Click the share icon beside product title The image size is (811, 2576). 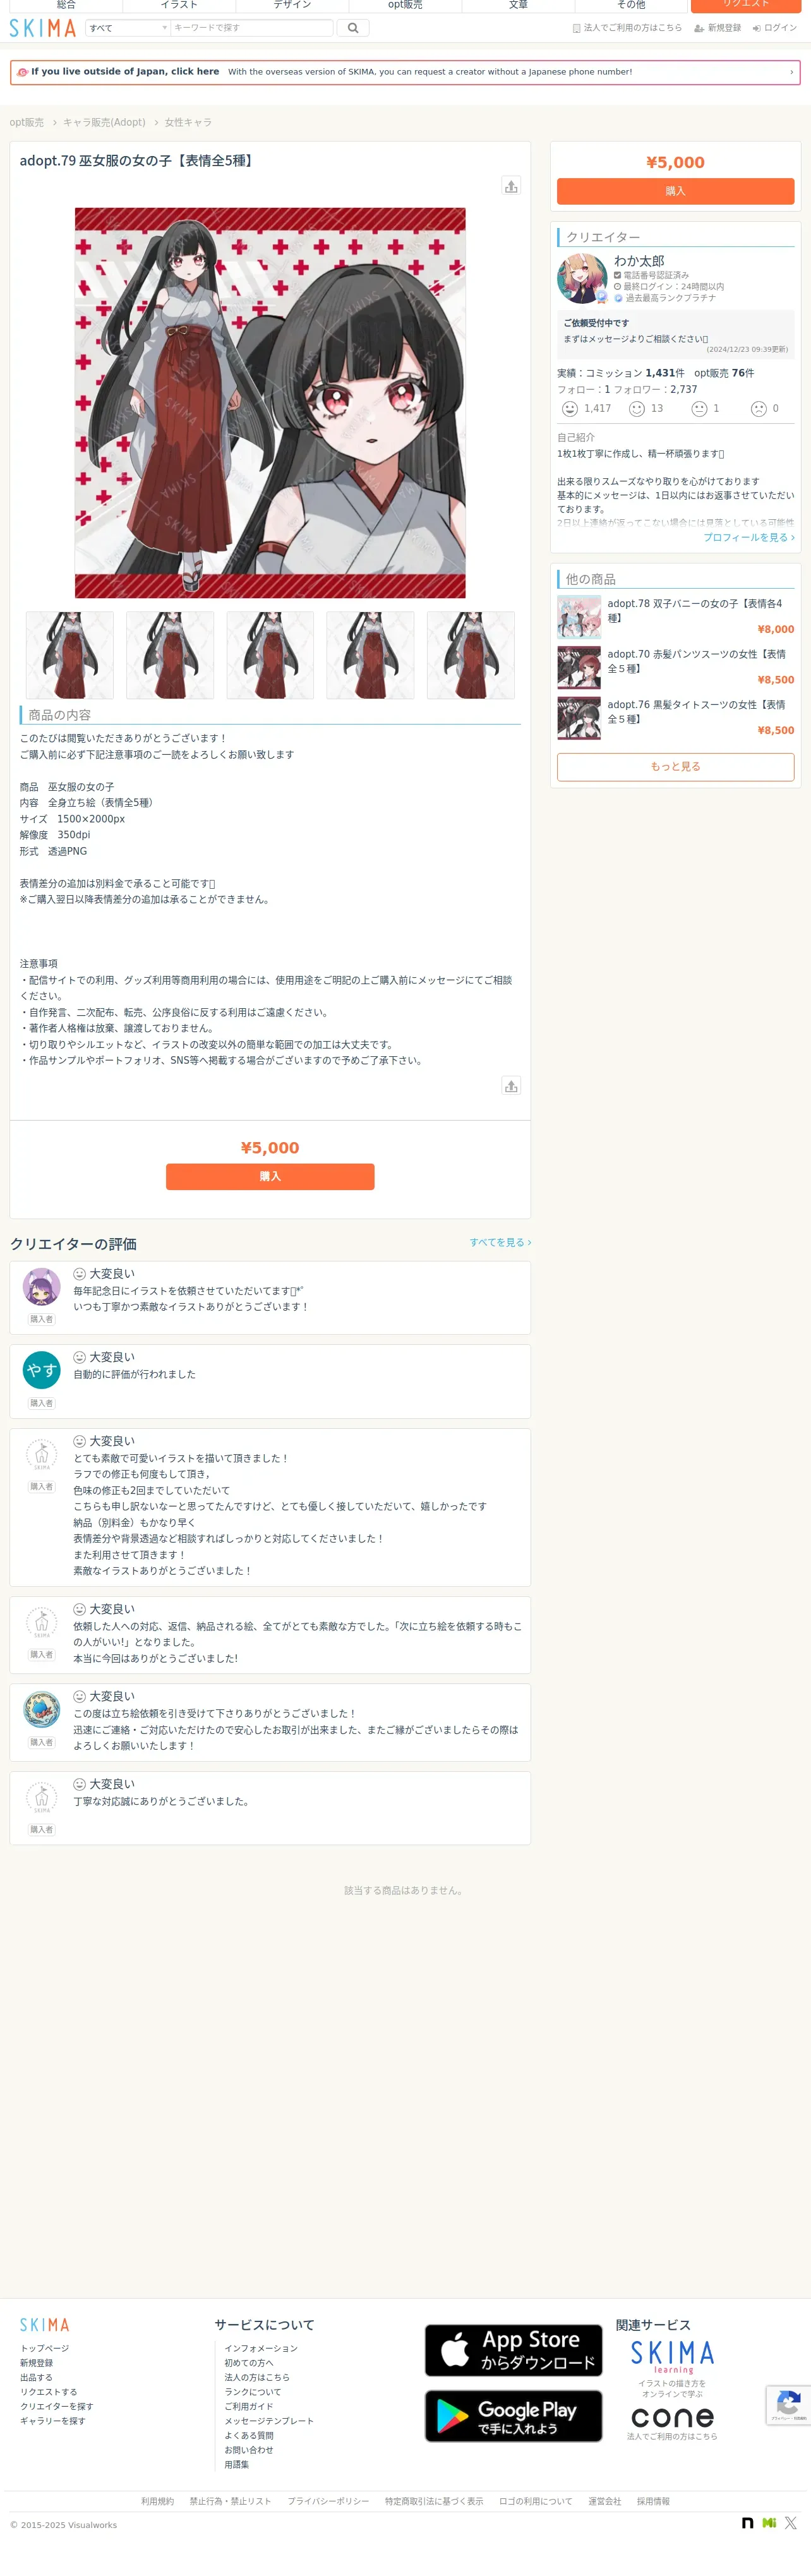pos(511,186)
